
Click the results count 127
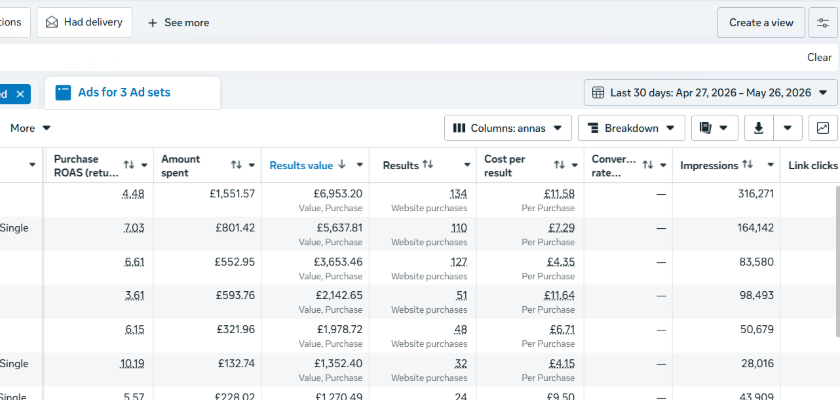[x=459, y=262]
